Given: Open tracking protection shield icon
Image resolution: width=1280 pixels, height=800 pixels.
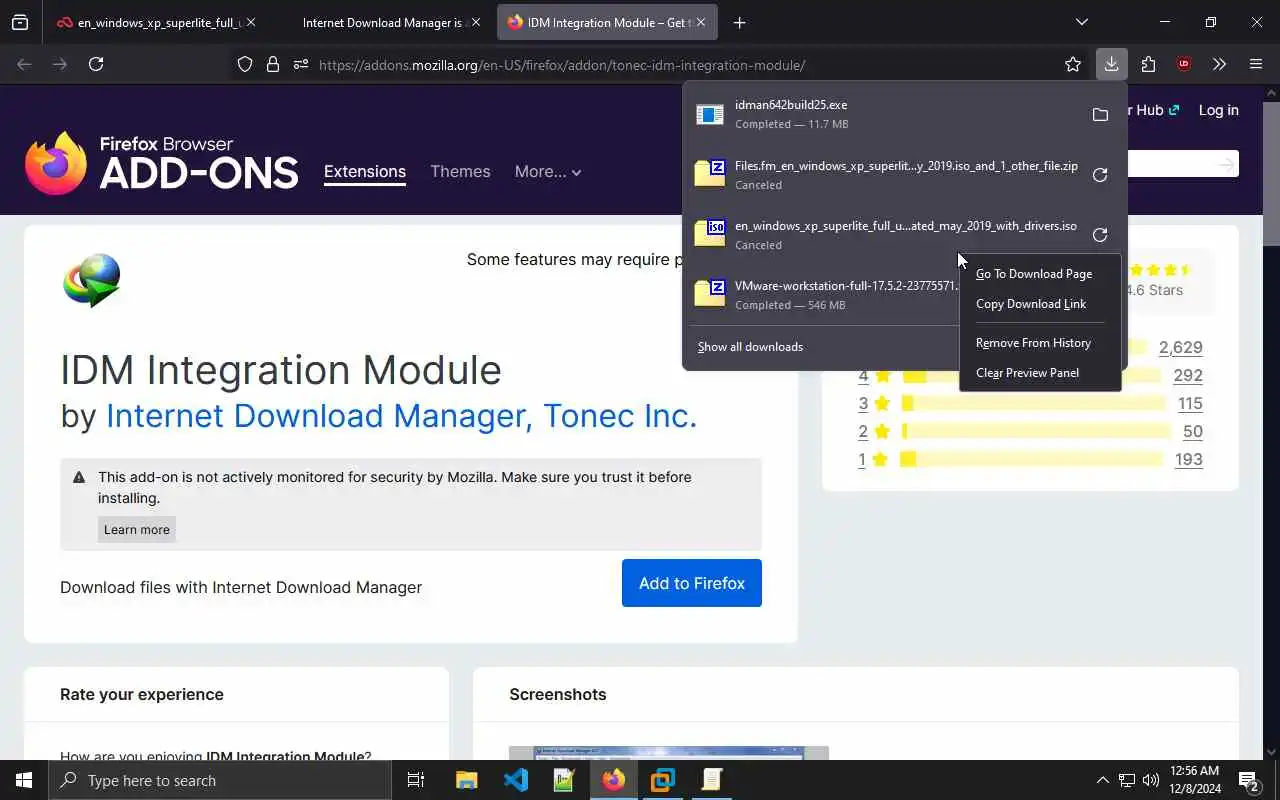Looking at the screenshot, I should (245, 65).
